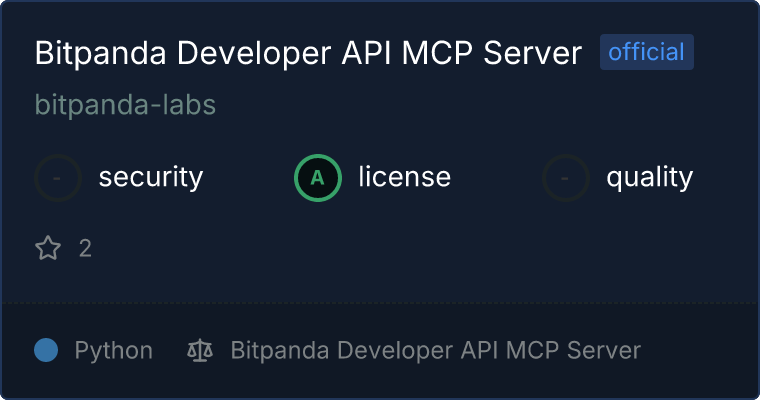Click the license label next to A badge
The image size is (760, 400).
(404, 178)
